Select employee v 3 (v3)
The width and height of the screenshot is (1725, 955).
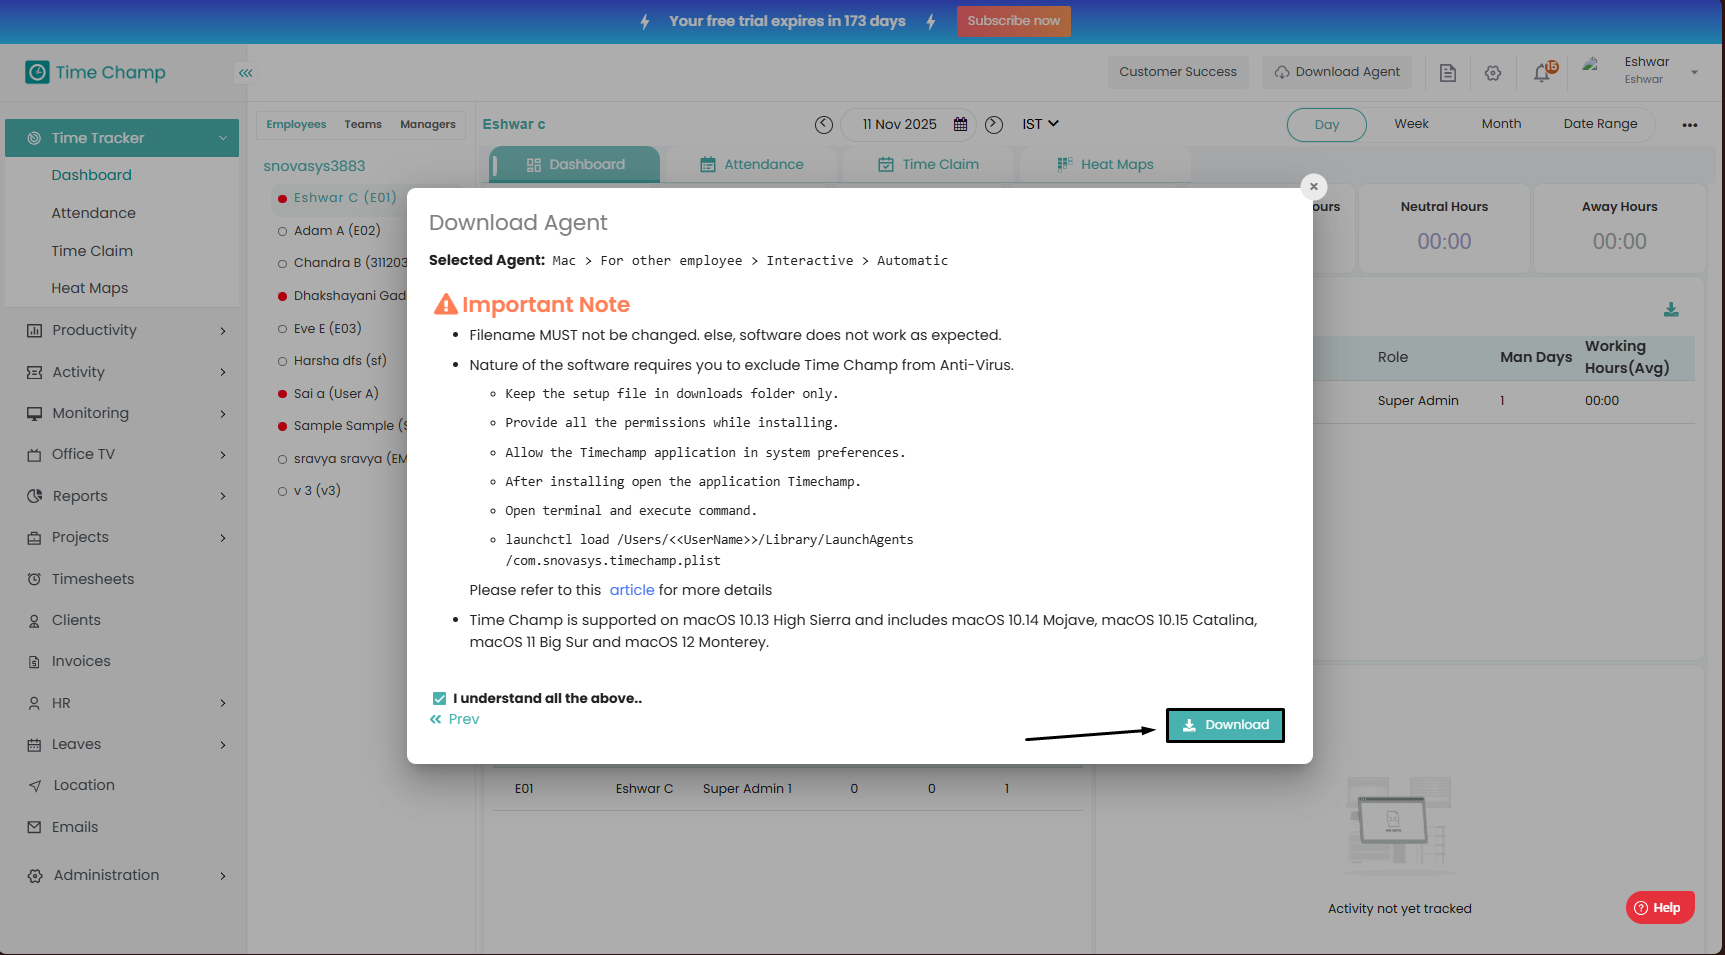click(x=317, y=491)
